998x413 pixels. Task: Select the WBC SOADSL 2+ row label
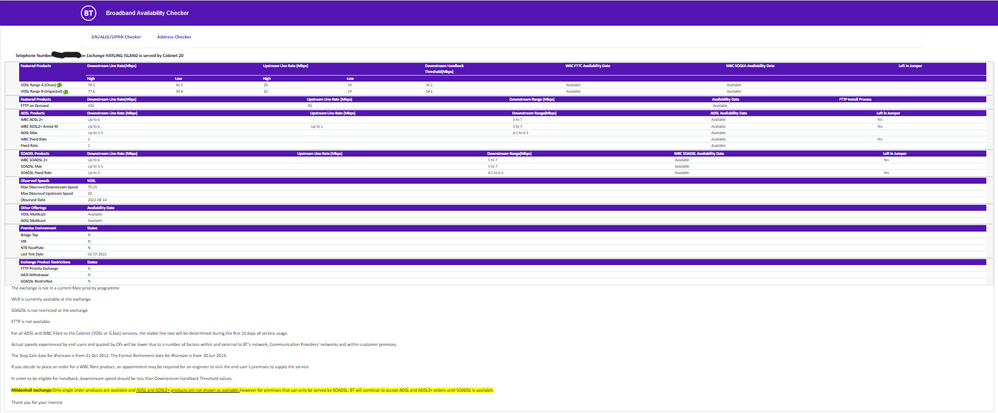(33, 160)
